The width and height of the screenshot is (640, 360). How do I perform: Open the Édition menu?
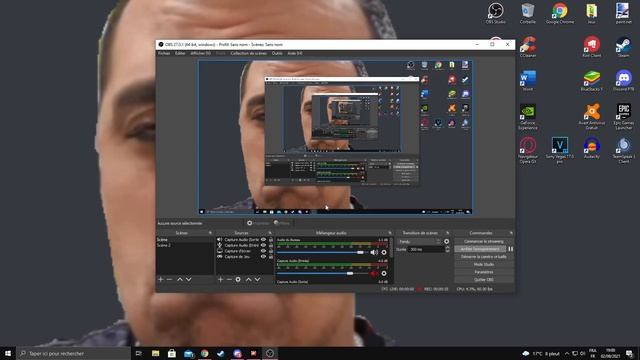[x=180, y=53]
